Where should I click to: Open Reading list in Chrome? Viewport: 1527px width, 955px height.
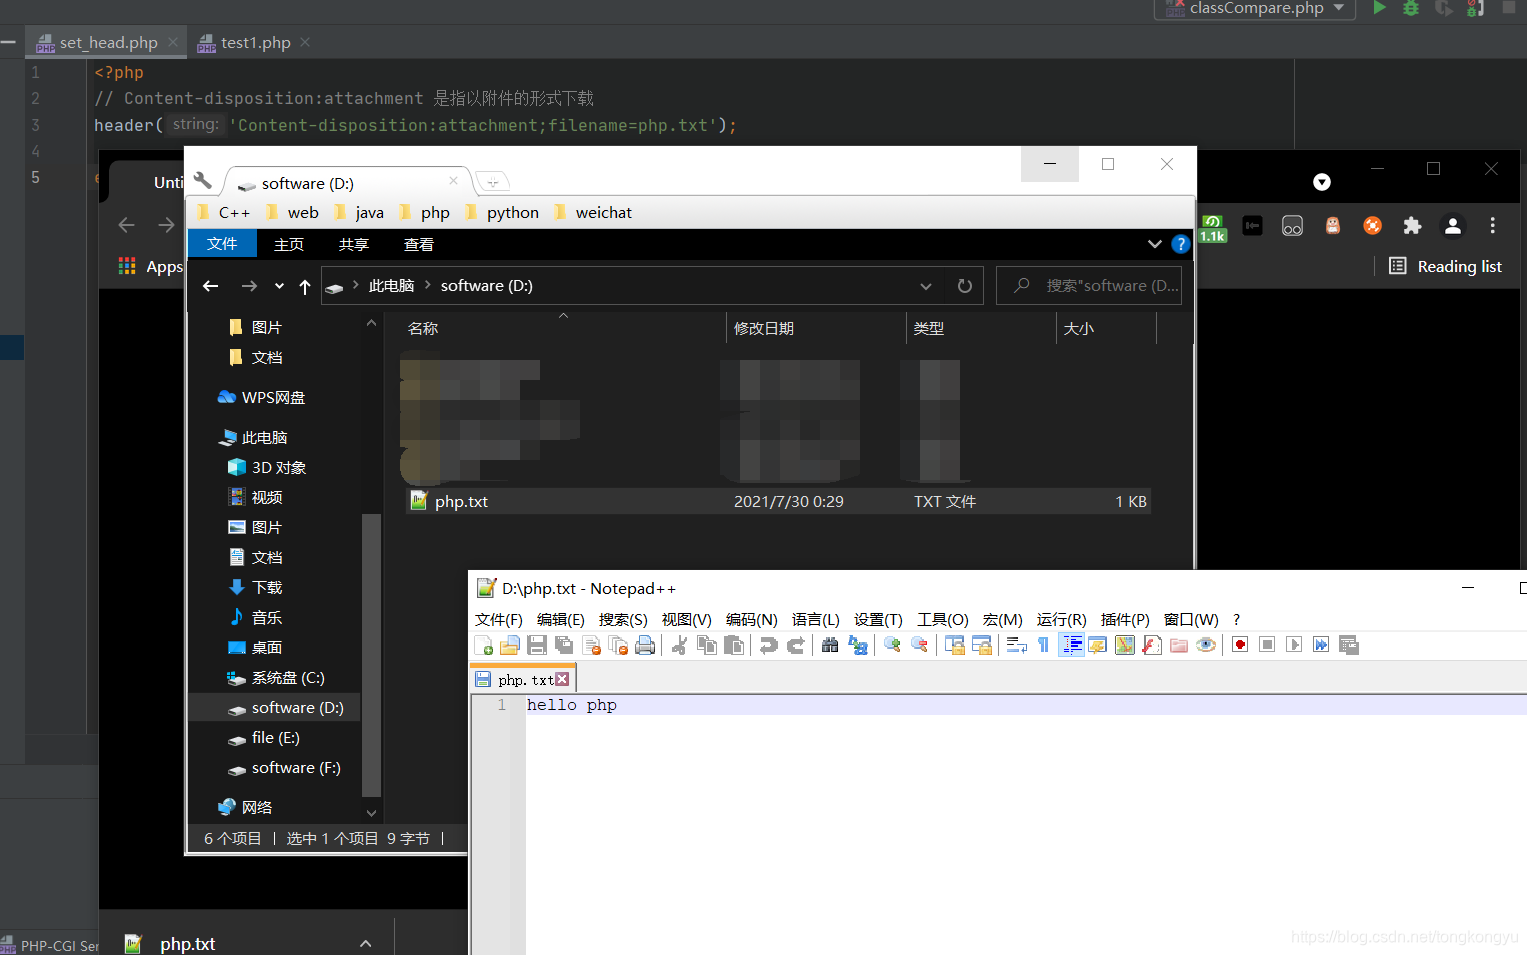1446,266
